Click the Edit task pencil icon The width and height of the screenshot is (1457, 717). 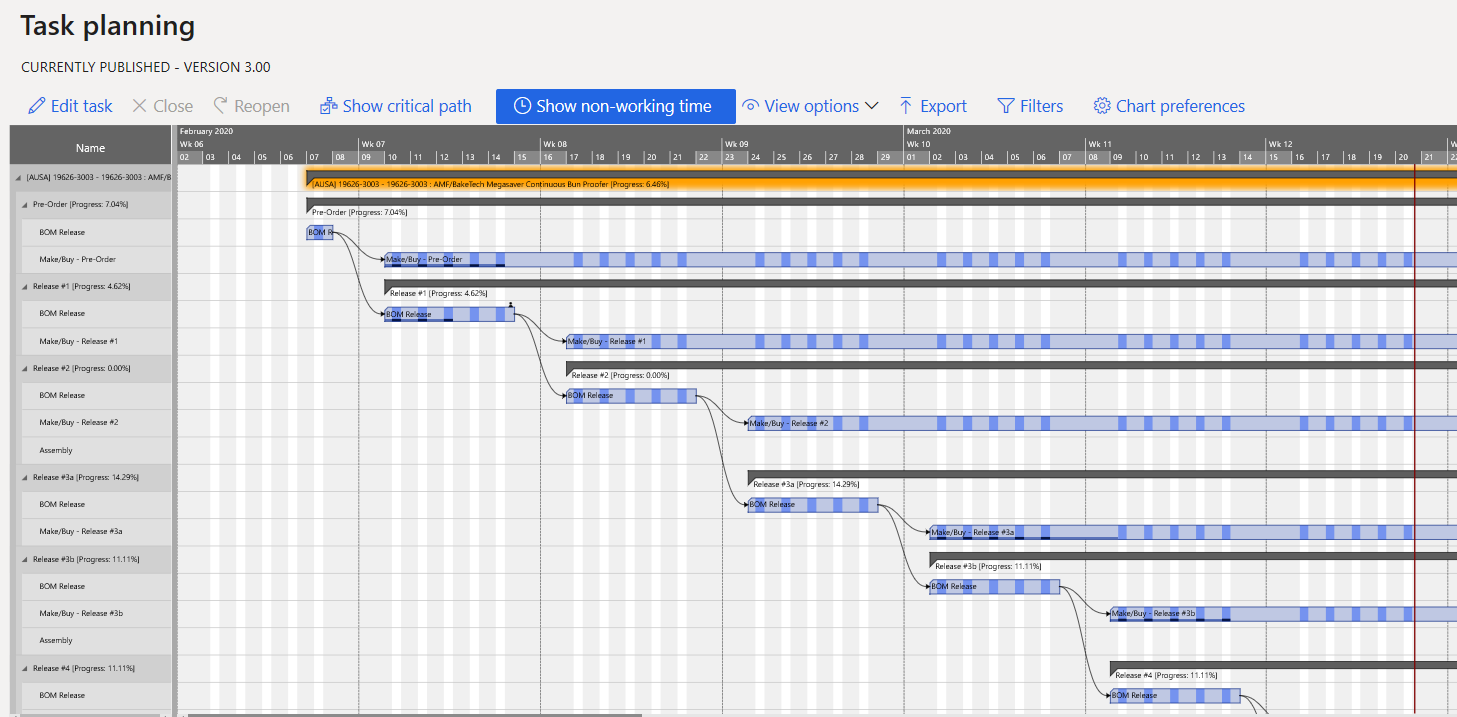pyautogui.click(x=37, y=106)
